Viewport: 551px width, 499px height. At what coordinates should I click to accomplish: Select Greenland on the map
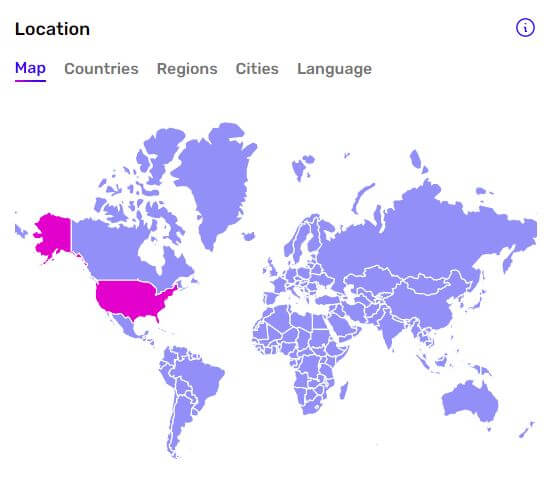click(x=214, y=176)
